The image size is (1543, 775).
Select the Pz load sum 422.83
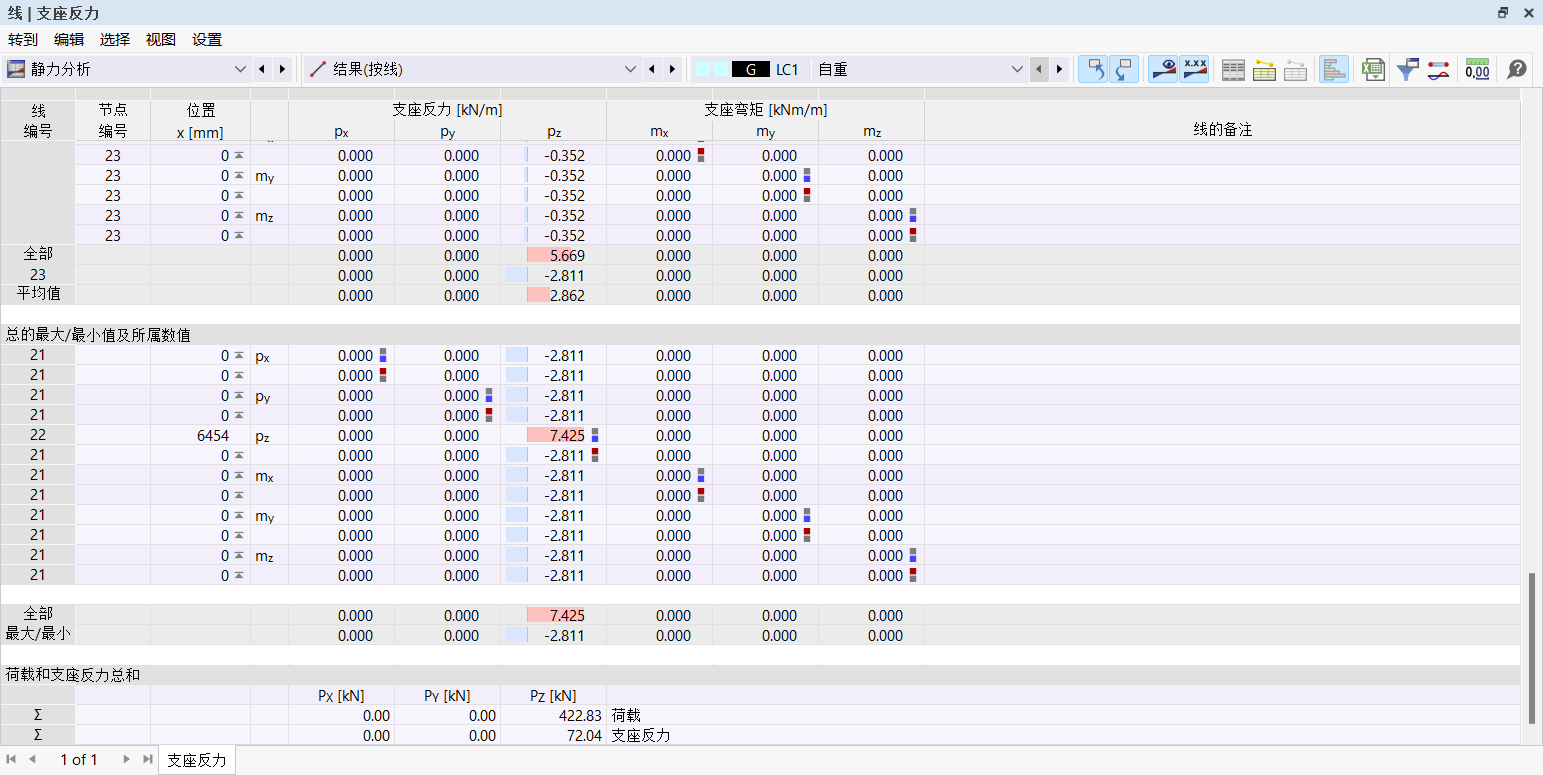pyautogui.click(x=553, y=715)
